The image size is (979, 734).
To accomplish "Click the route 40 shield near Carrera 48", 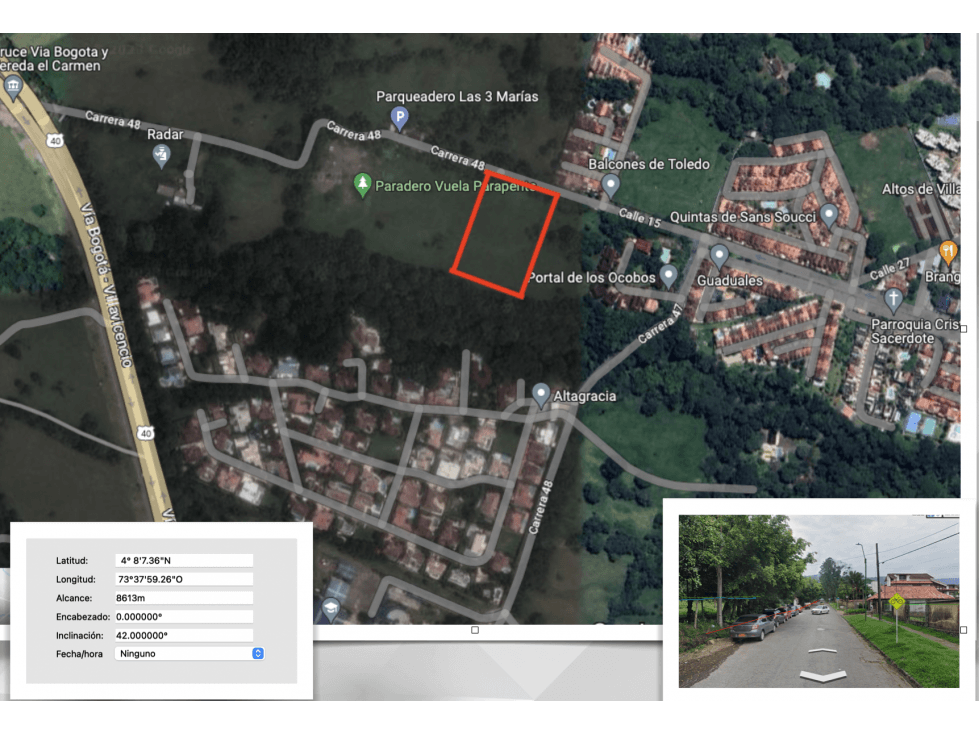I will [55, 141].
